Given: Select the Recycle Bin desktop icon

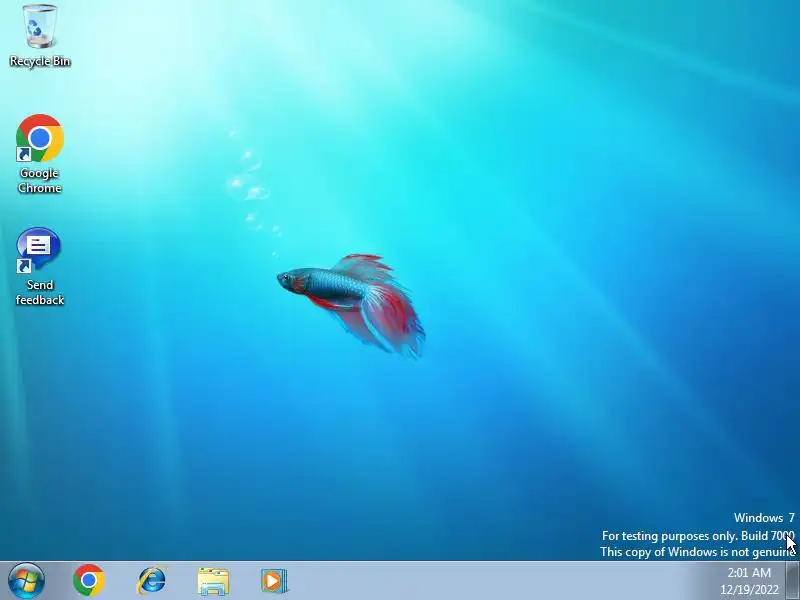Looking at the screenshot, I should point(40,36).
